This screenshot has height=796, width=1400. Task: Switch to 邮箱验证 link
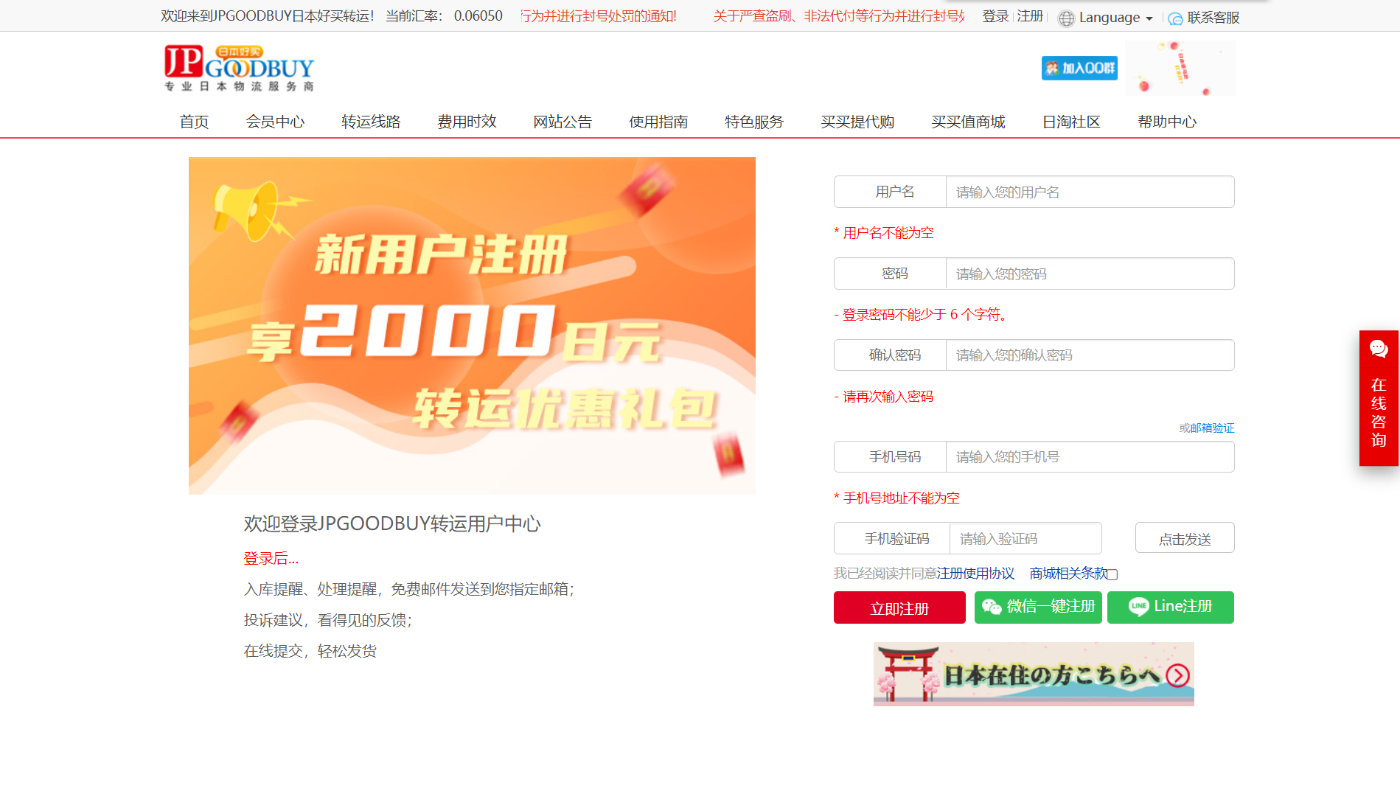[x=1212, y=428]
